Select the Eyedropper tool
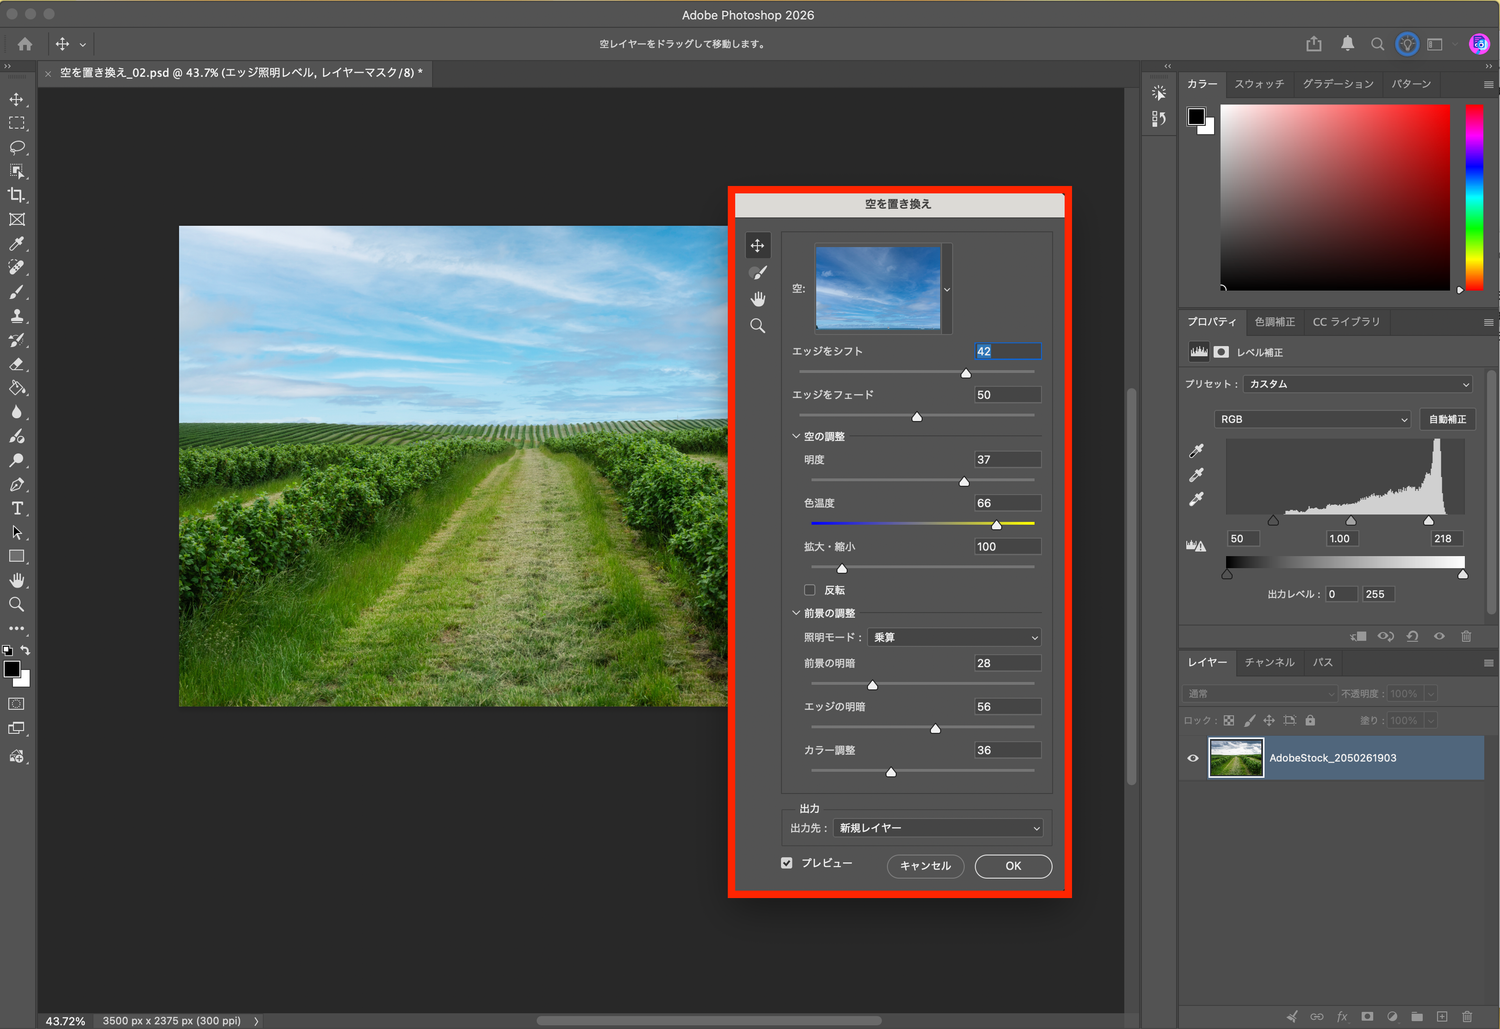 click(x=17, y=244)
